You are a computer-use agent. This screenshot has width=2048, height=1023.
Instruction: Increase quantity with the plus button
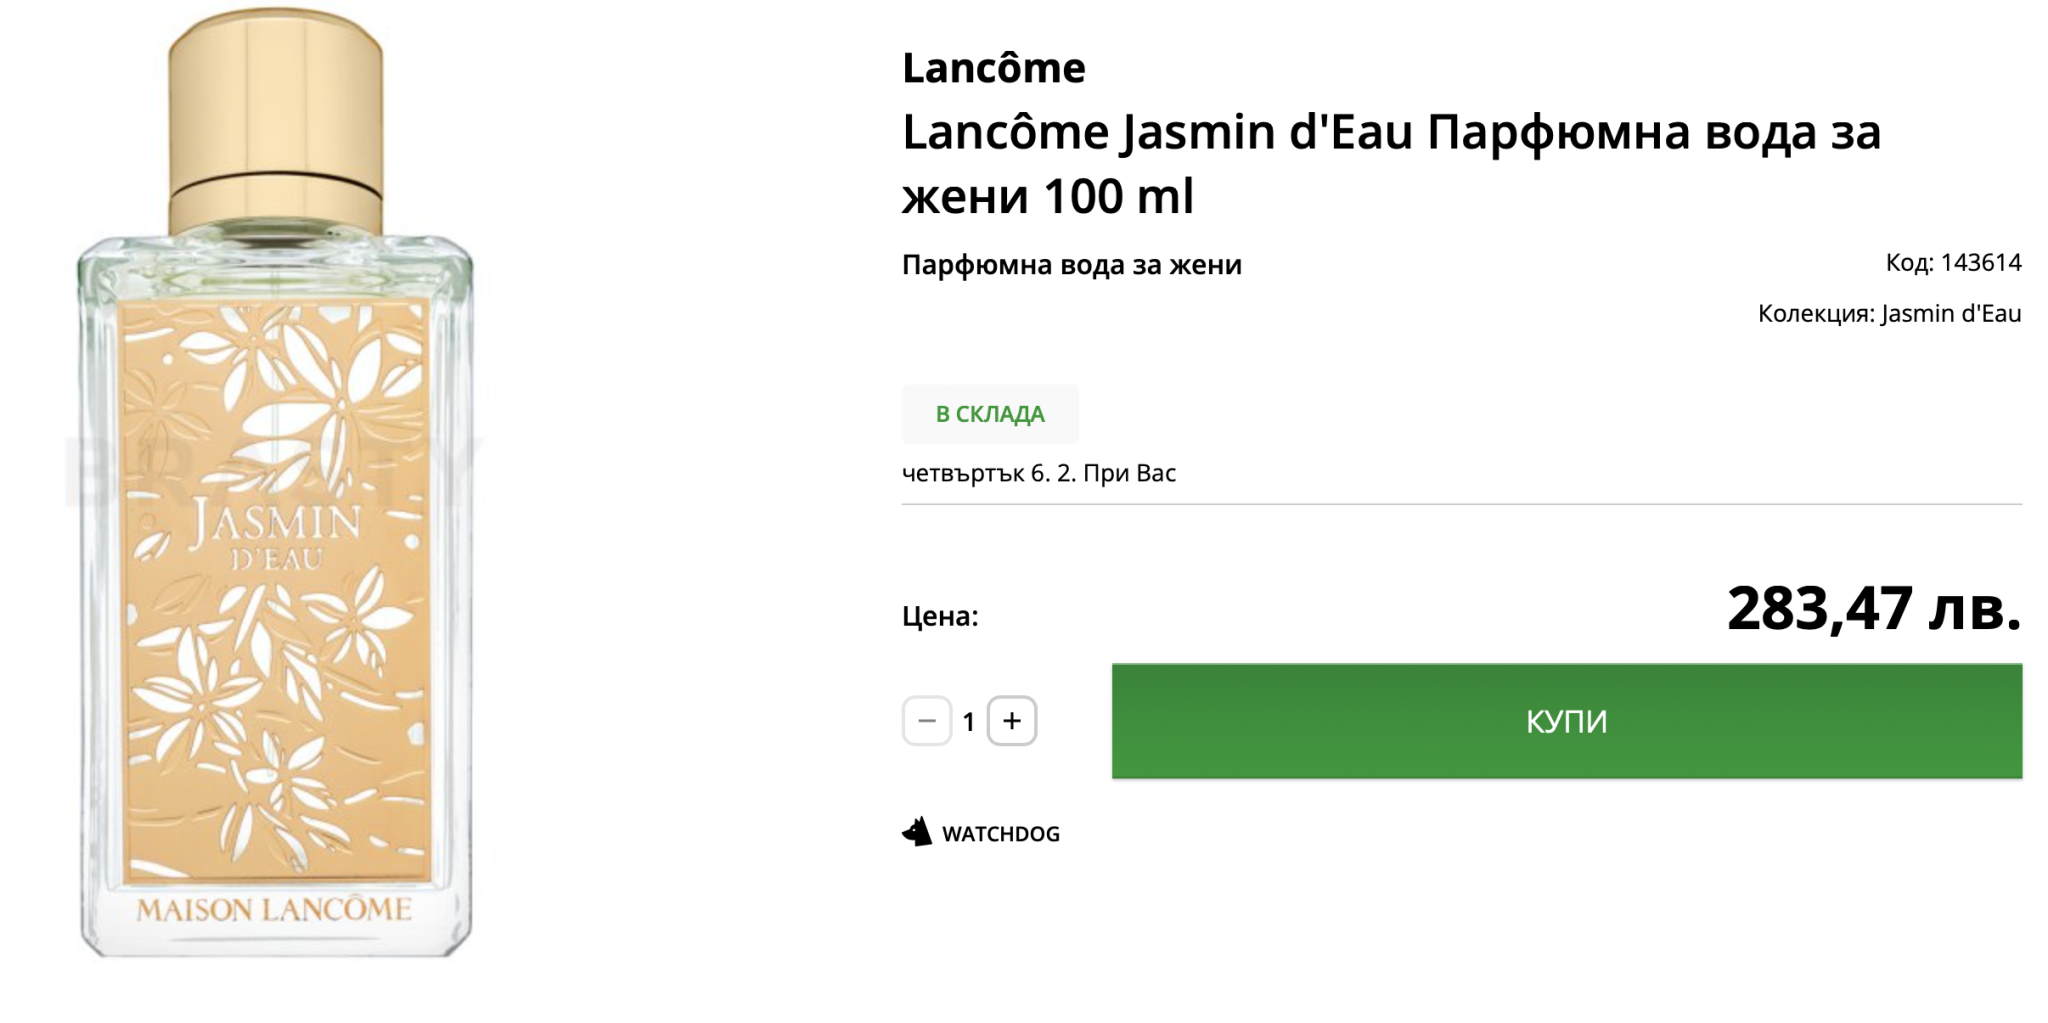pyautogui.click(x=1012, y=721)
